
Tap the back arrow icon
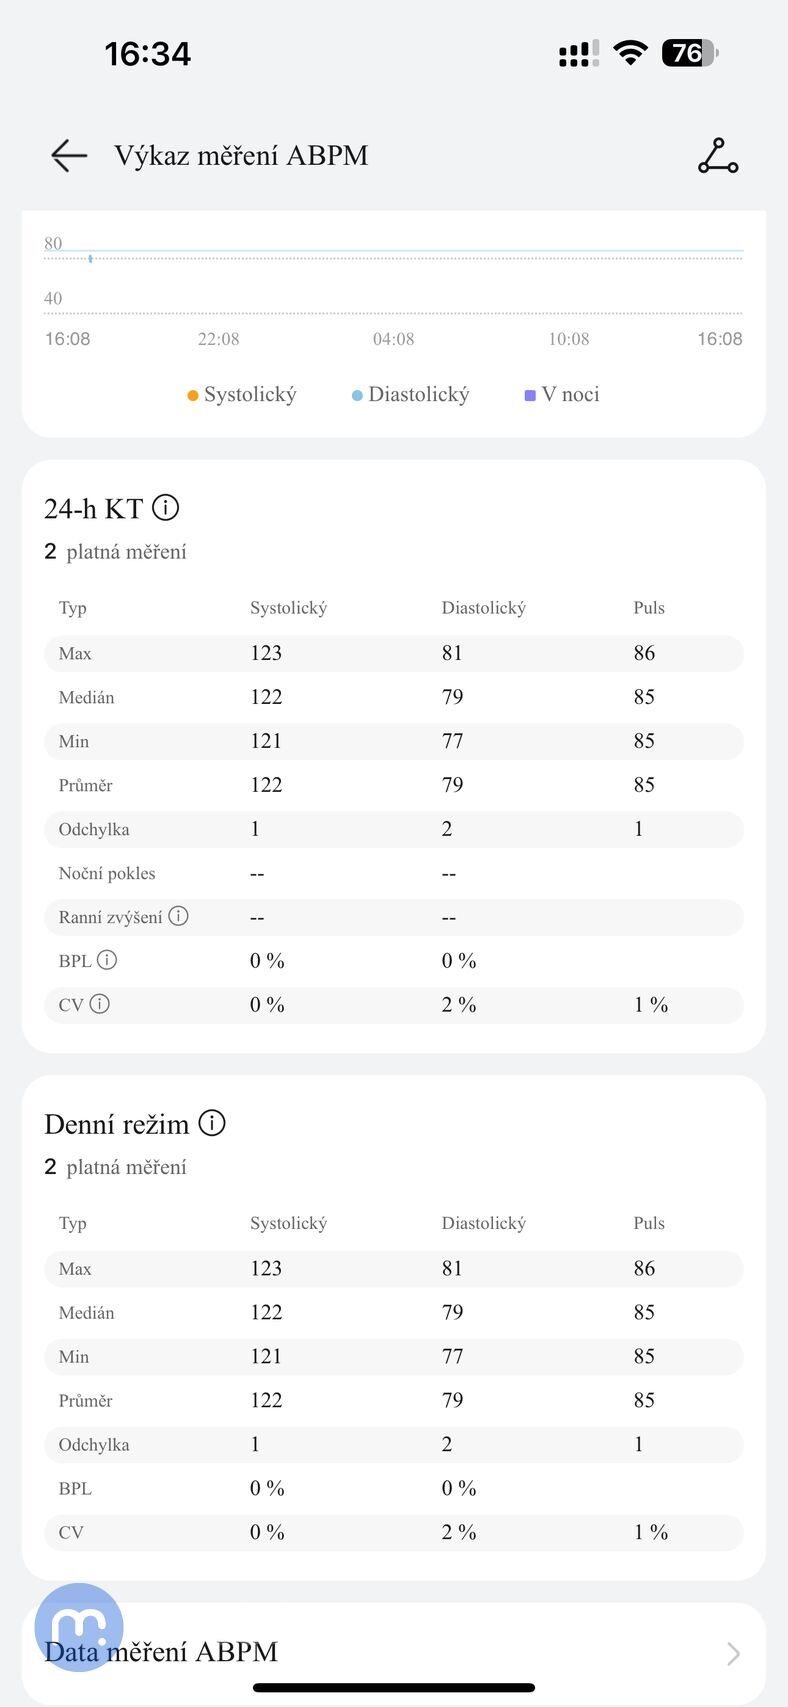pos(69,155)
